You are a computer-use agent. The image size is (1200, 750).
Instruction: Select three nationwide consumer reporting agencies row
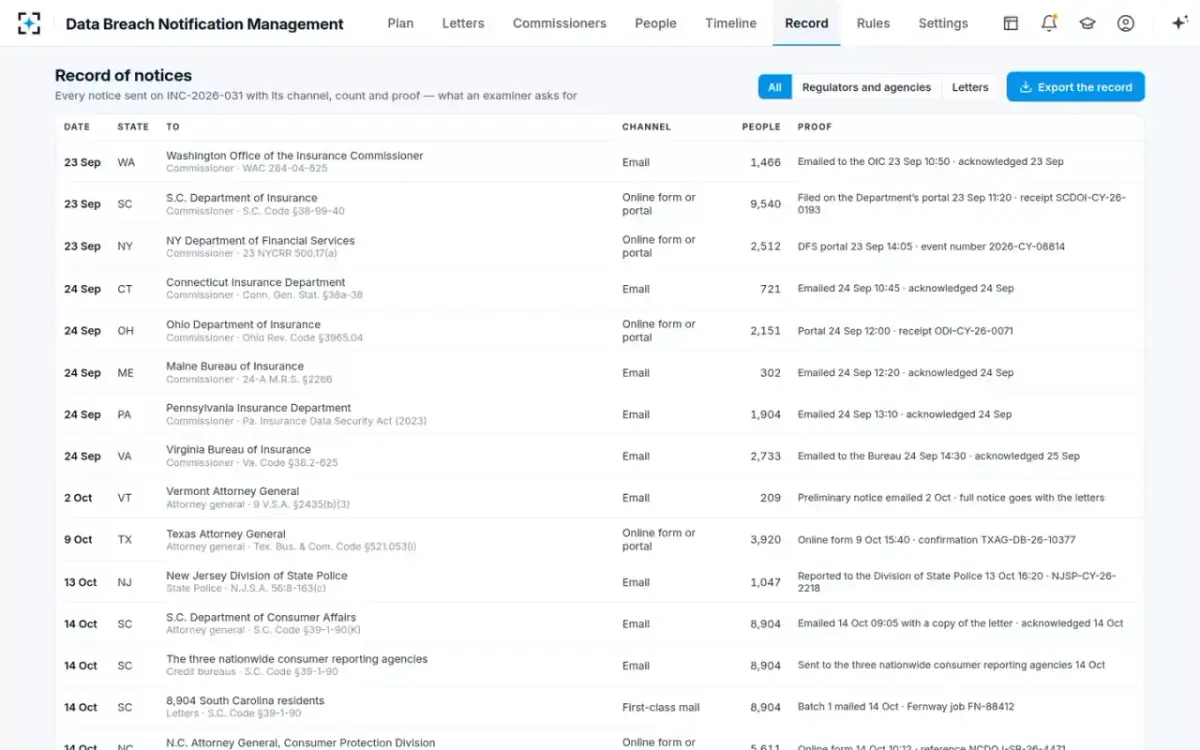(600, 665)
